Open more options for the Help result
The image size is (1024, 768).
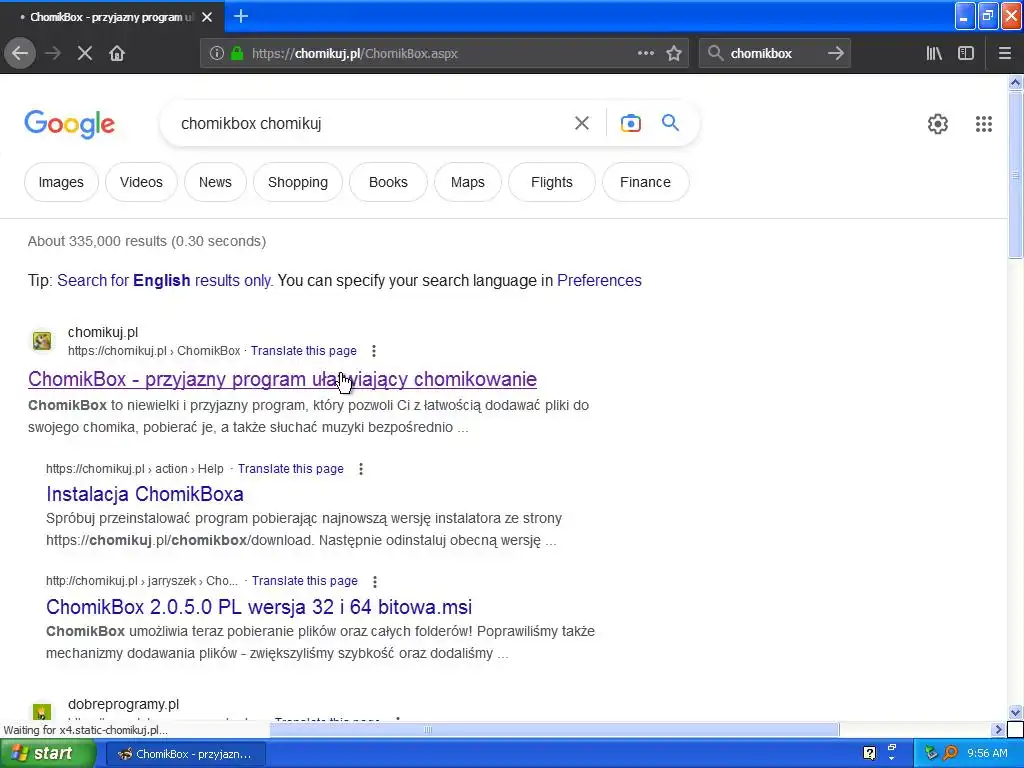360,469
